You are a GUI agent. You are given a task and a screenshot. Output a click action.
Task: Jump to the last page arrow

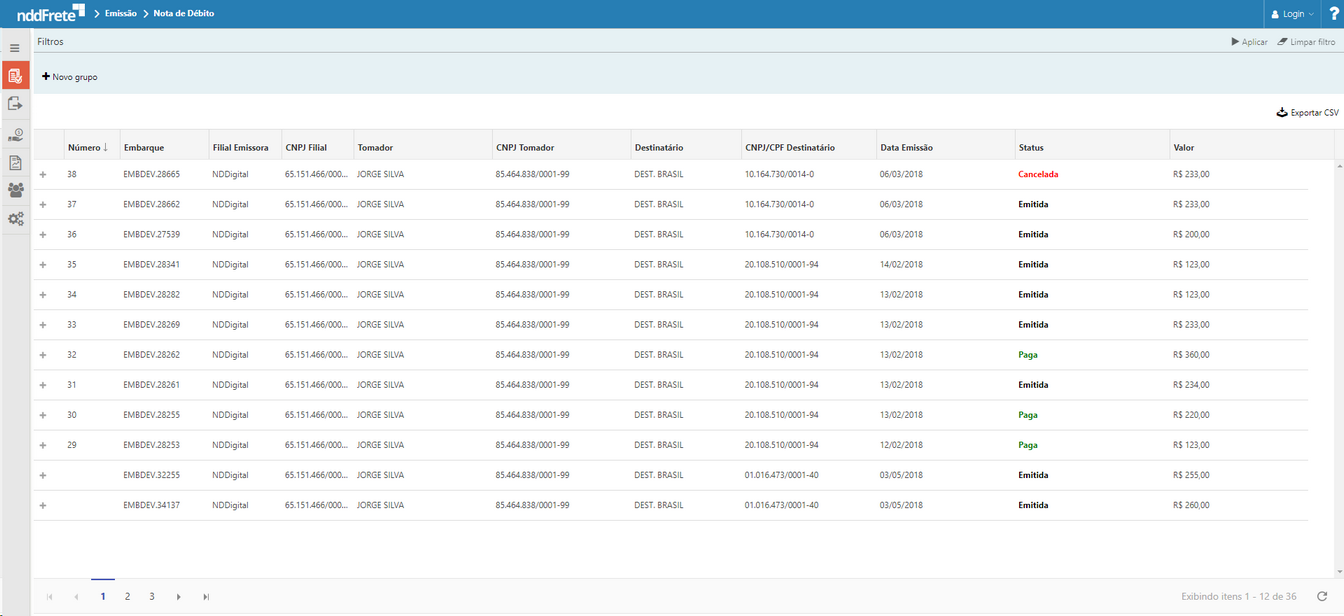coord(206,597)
